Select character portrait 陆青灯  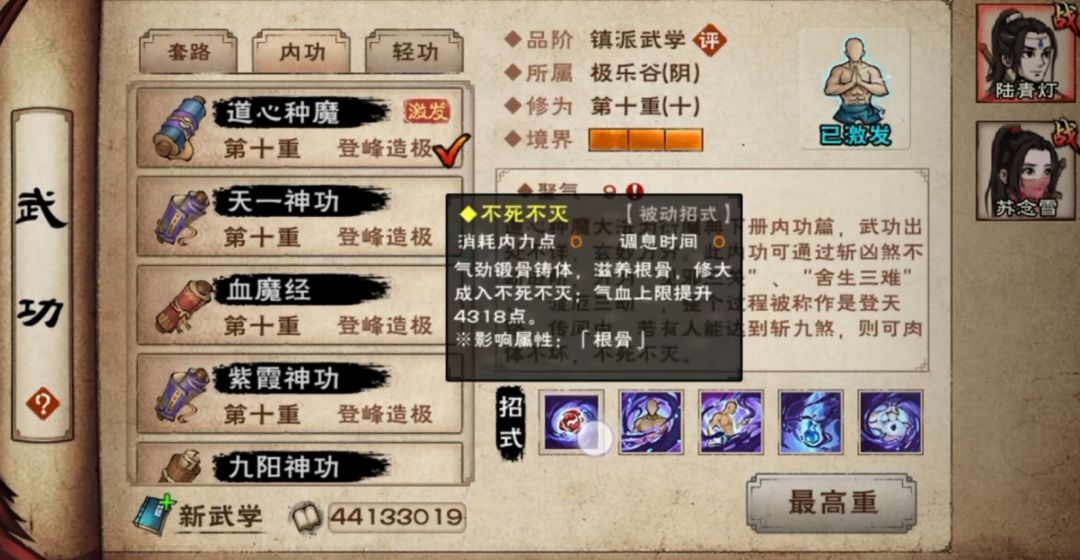pyautogui.click(x=1025, y=54)
